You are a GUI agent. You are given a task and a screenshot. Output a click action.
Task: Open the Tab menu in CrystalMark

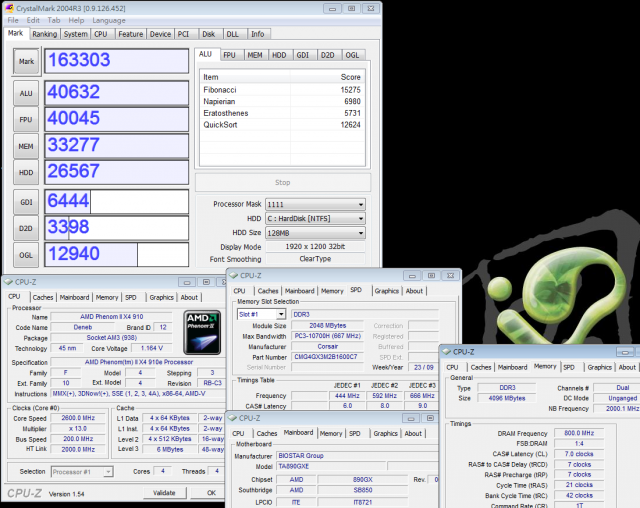53,20
